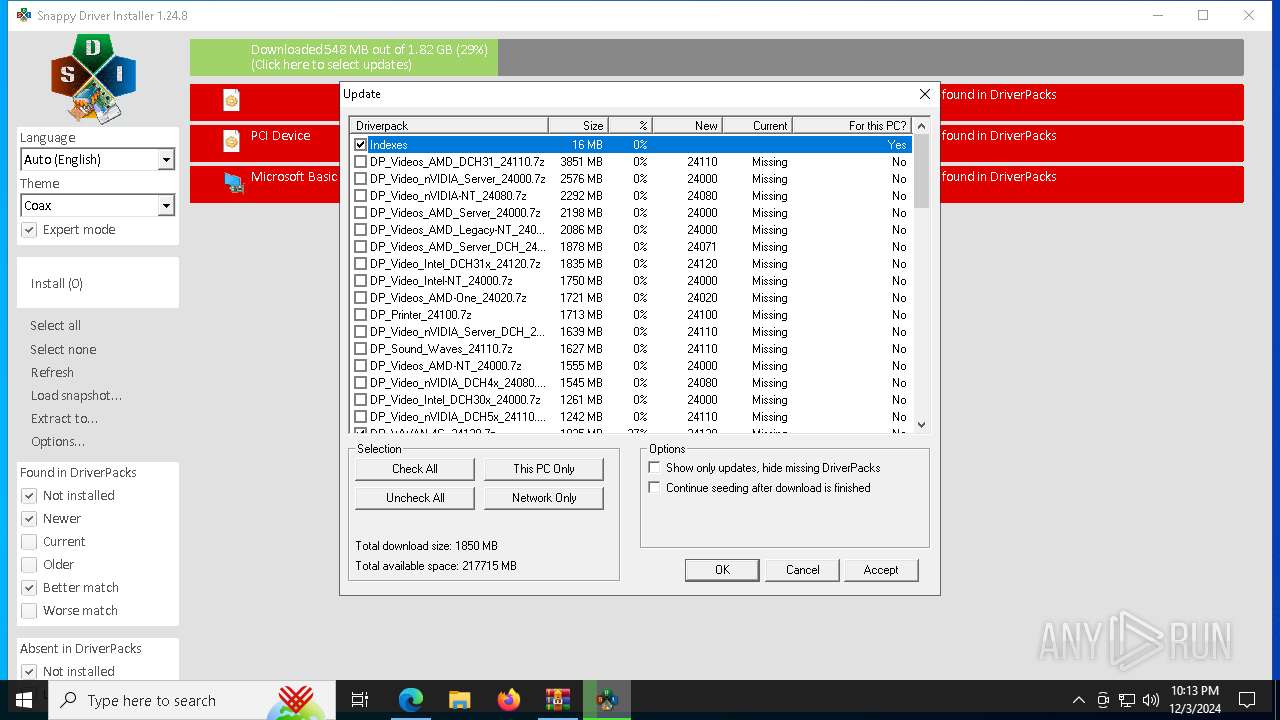The height and width of the screenshot is (720, 1280).
Task: Sort list by For this PC? column header
Action: coord(852,125)
